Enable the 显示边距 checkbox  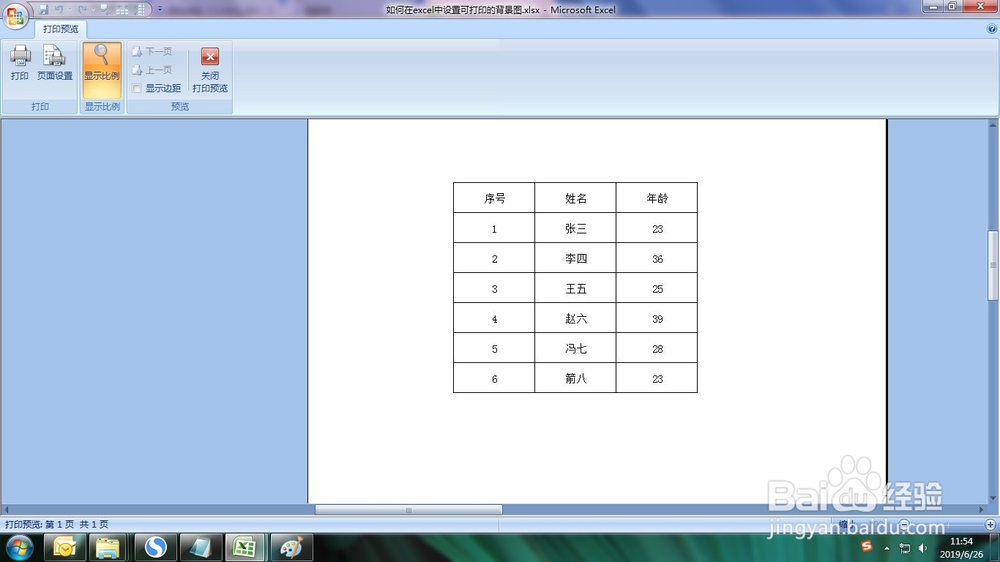(x=136, y=88)
